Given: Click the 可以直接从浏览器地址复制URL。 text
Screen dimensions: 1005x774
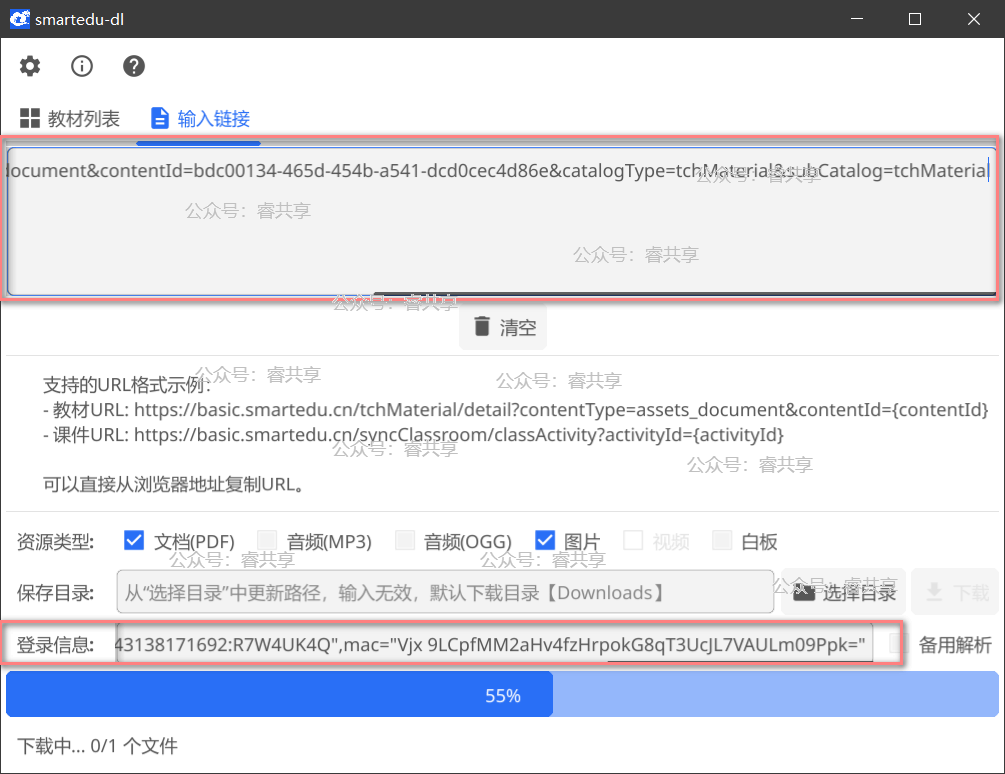Looking at the screenshot, I should point(173,484).
